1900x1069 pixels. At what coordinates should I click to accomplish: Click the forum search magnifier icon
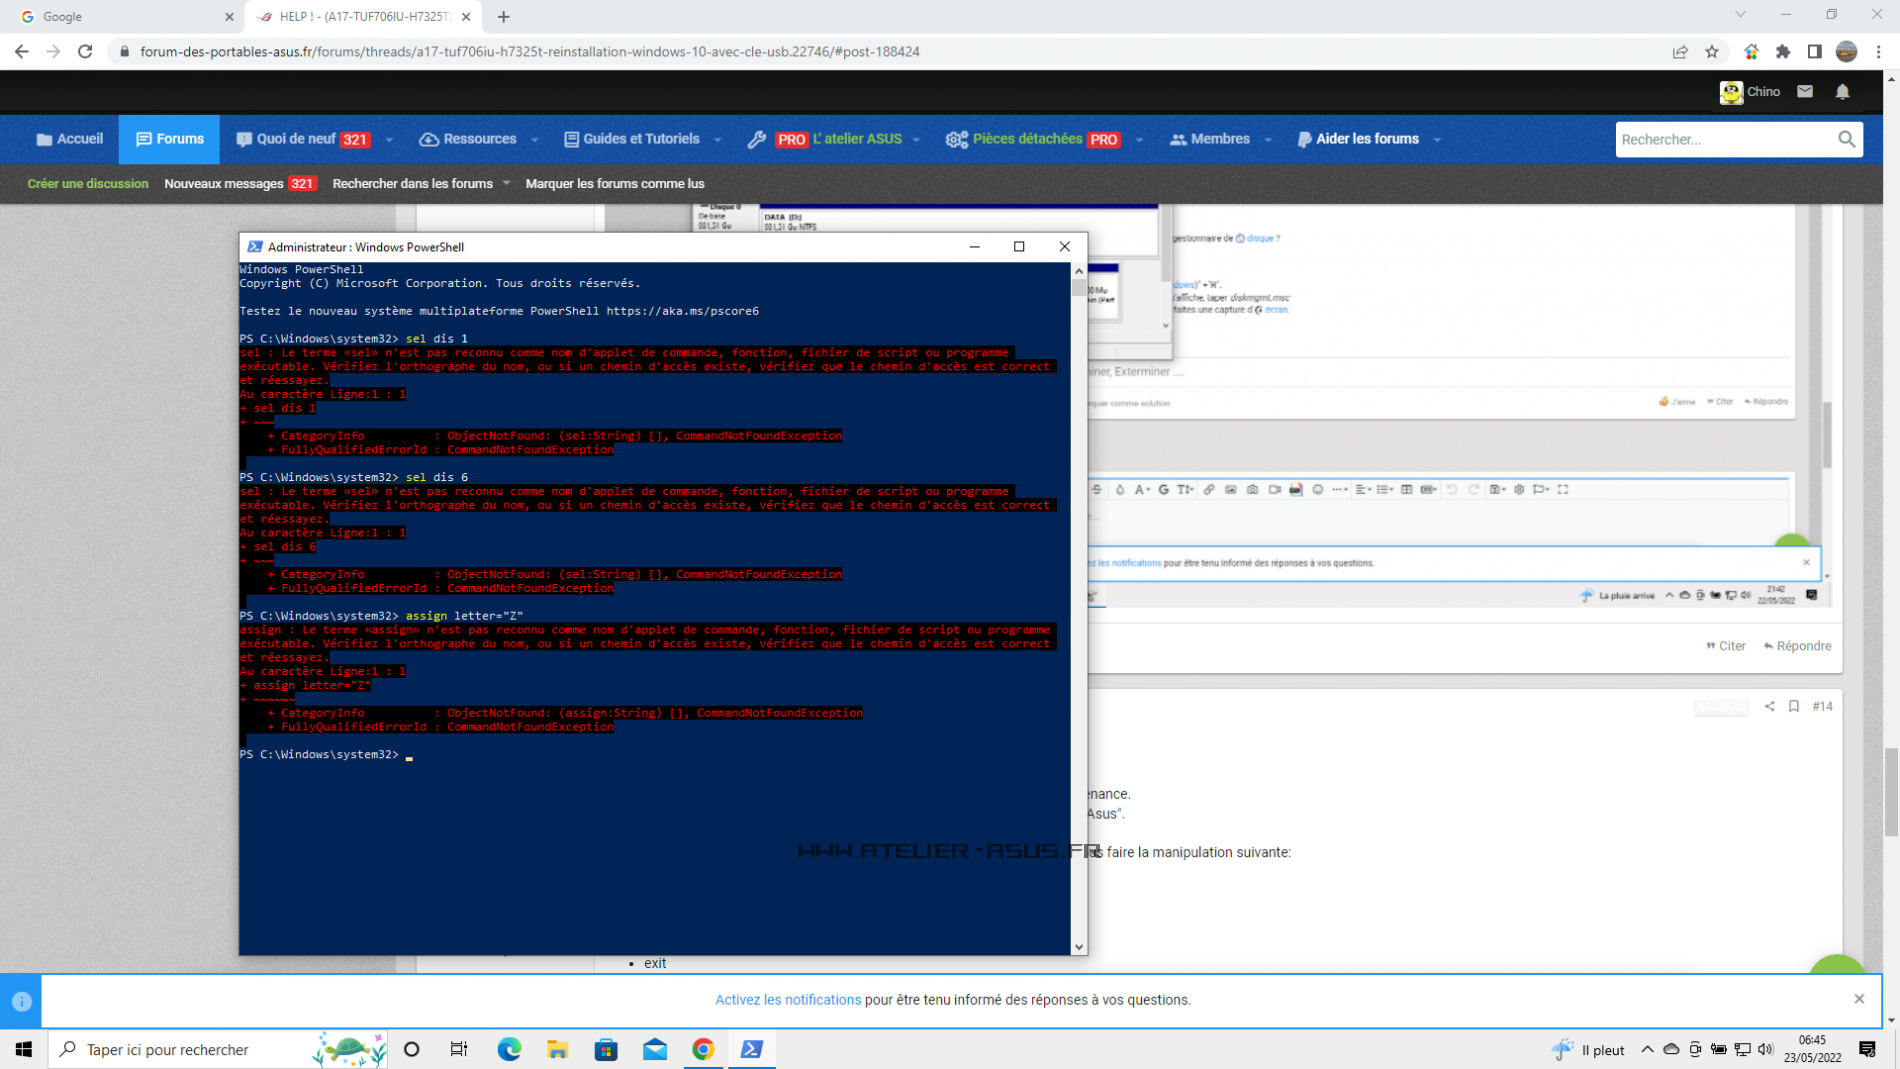pyautogui.click(x=1846, y=139)
